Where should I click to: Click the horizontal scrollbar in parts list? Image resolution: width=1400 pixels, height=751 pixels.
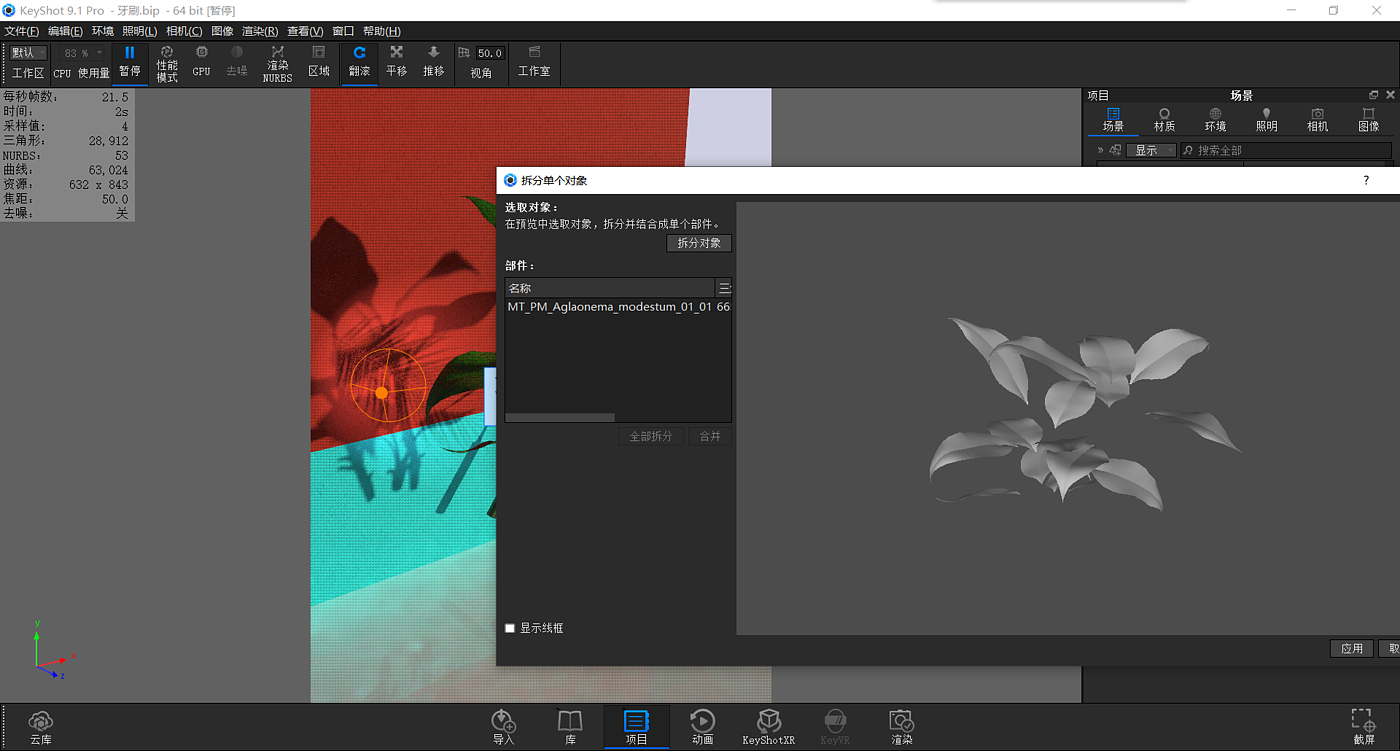560,417
